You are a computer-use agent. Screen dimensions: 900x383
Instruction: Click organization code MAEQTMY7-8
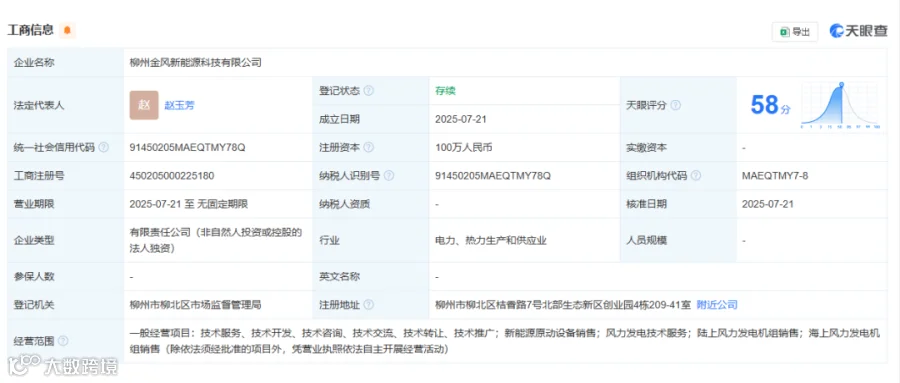point(775,176)
